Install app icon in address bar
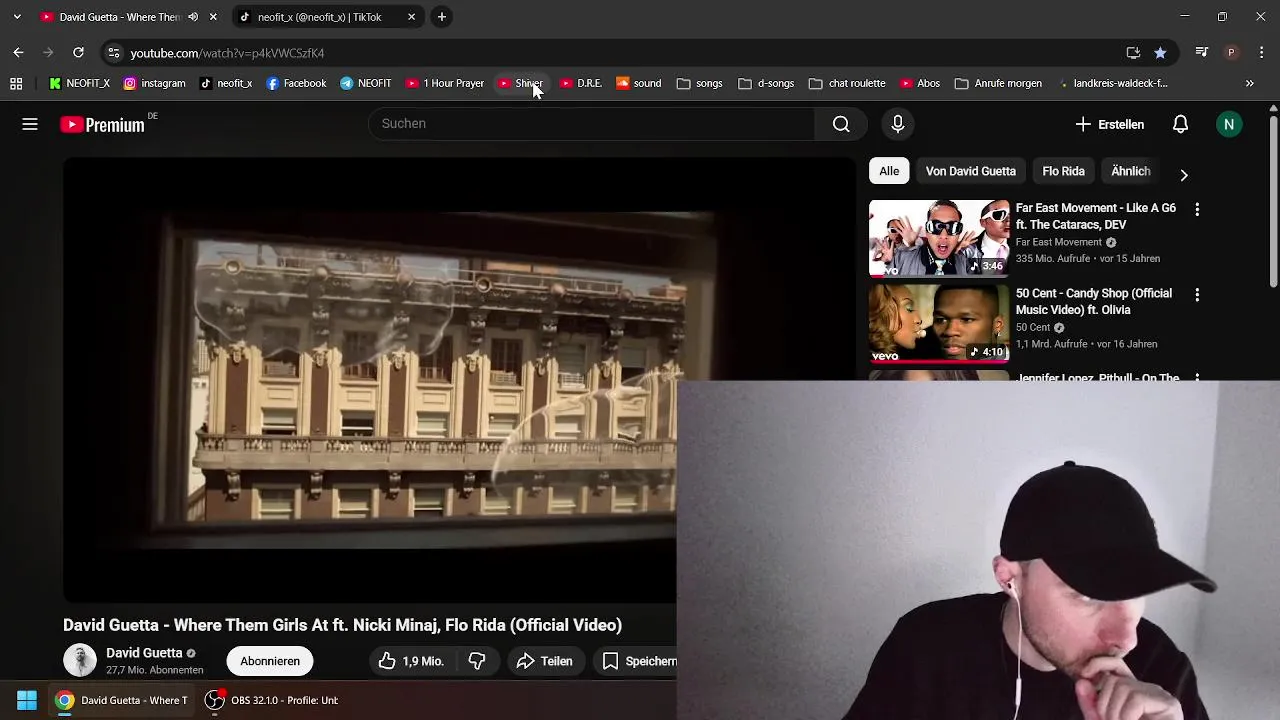This screenshot has height=720, width=1280. point(1133,53)
